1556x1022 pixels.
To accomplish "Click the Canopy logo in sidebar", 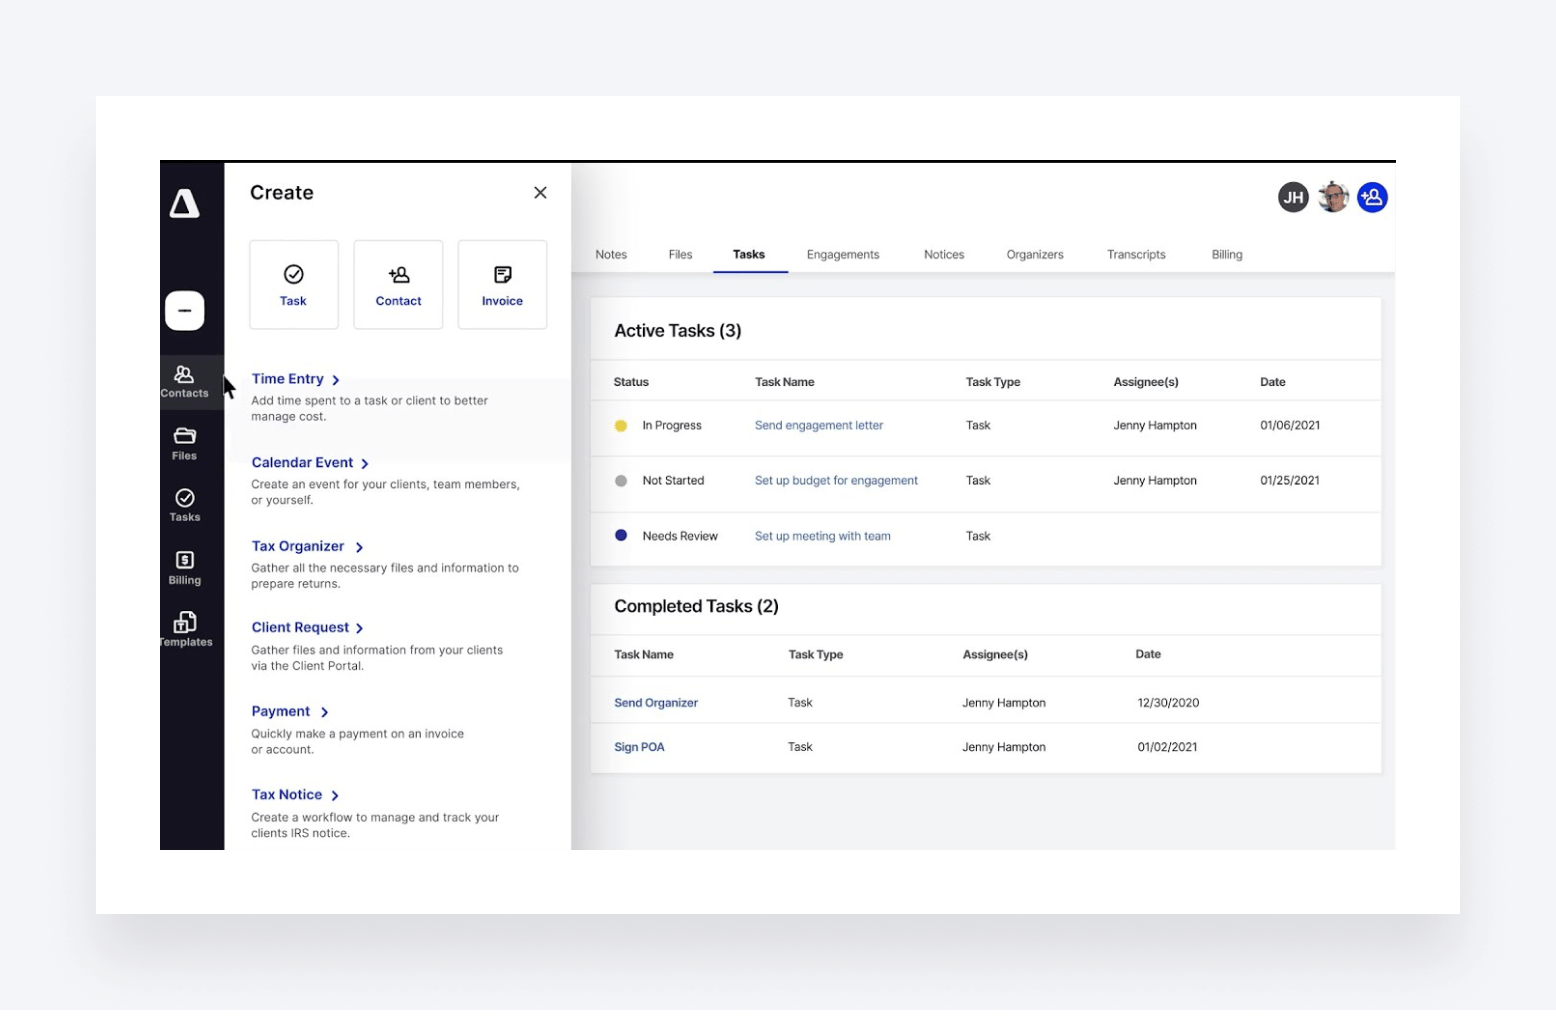I will (x=184, y=203).
